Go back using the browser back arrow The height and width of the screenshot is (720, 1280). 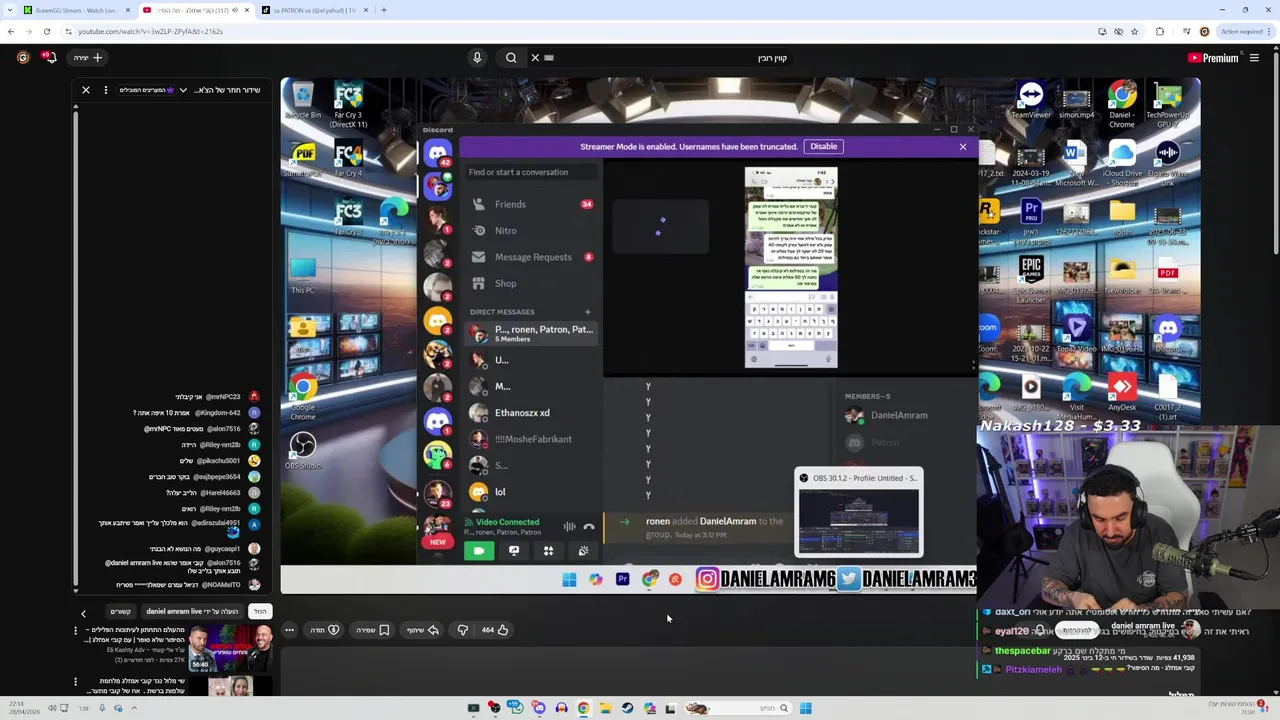[11, 31]
